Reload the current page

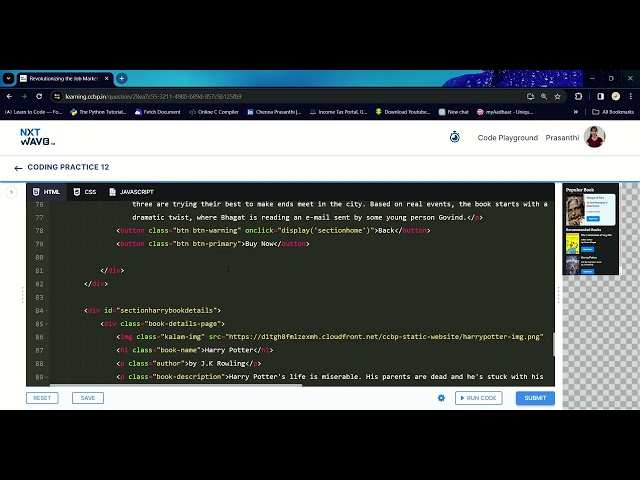coord(39,96)
